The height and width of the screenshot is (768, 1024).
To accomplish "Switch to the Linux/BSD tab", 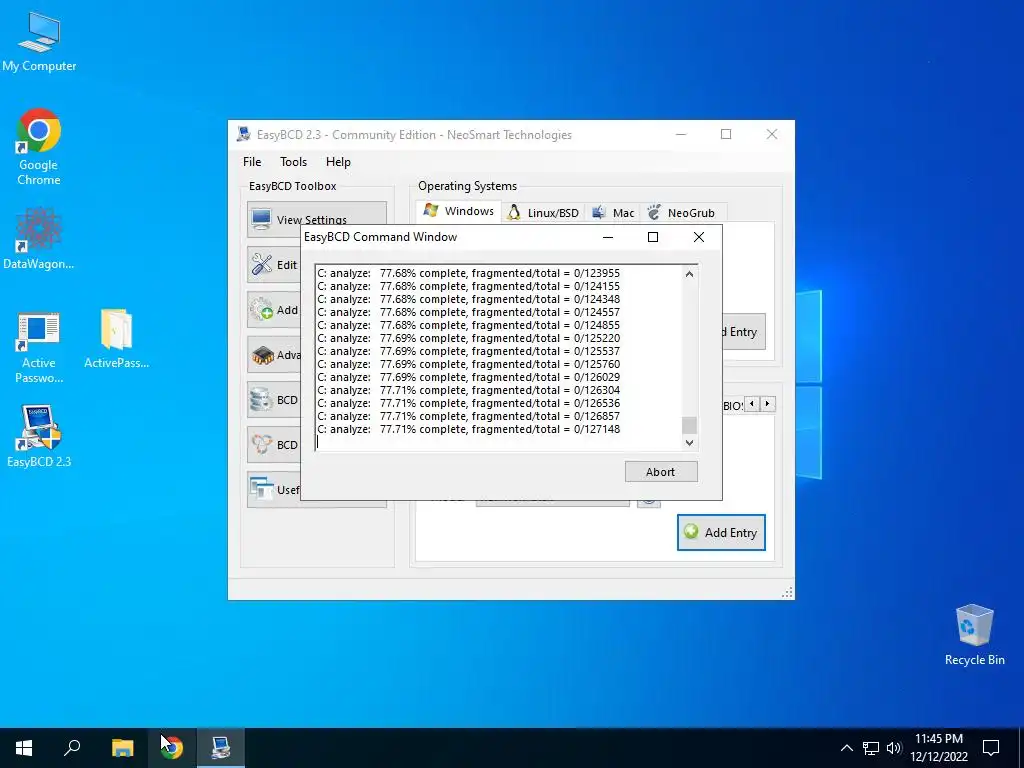I will tap(543, 213).
